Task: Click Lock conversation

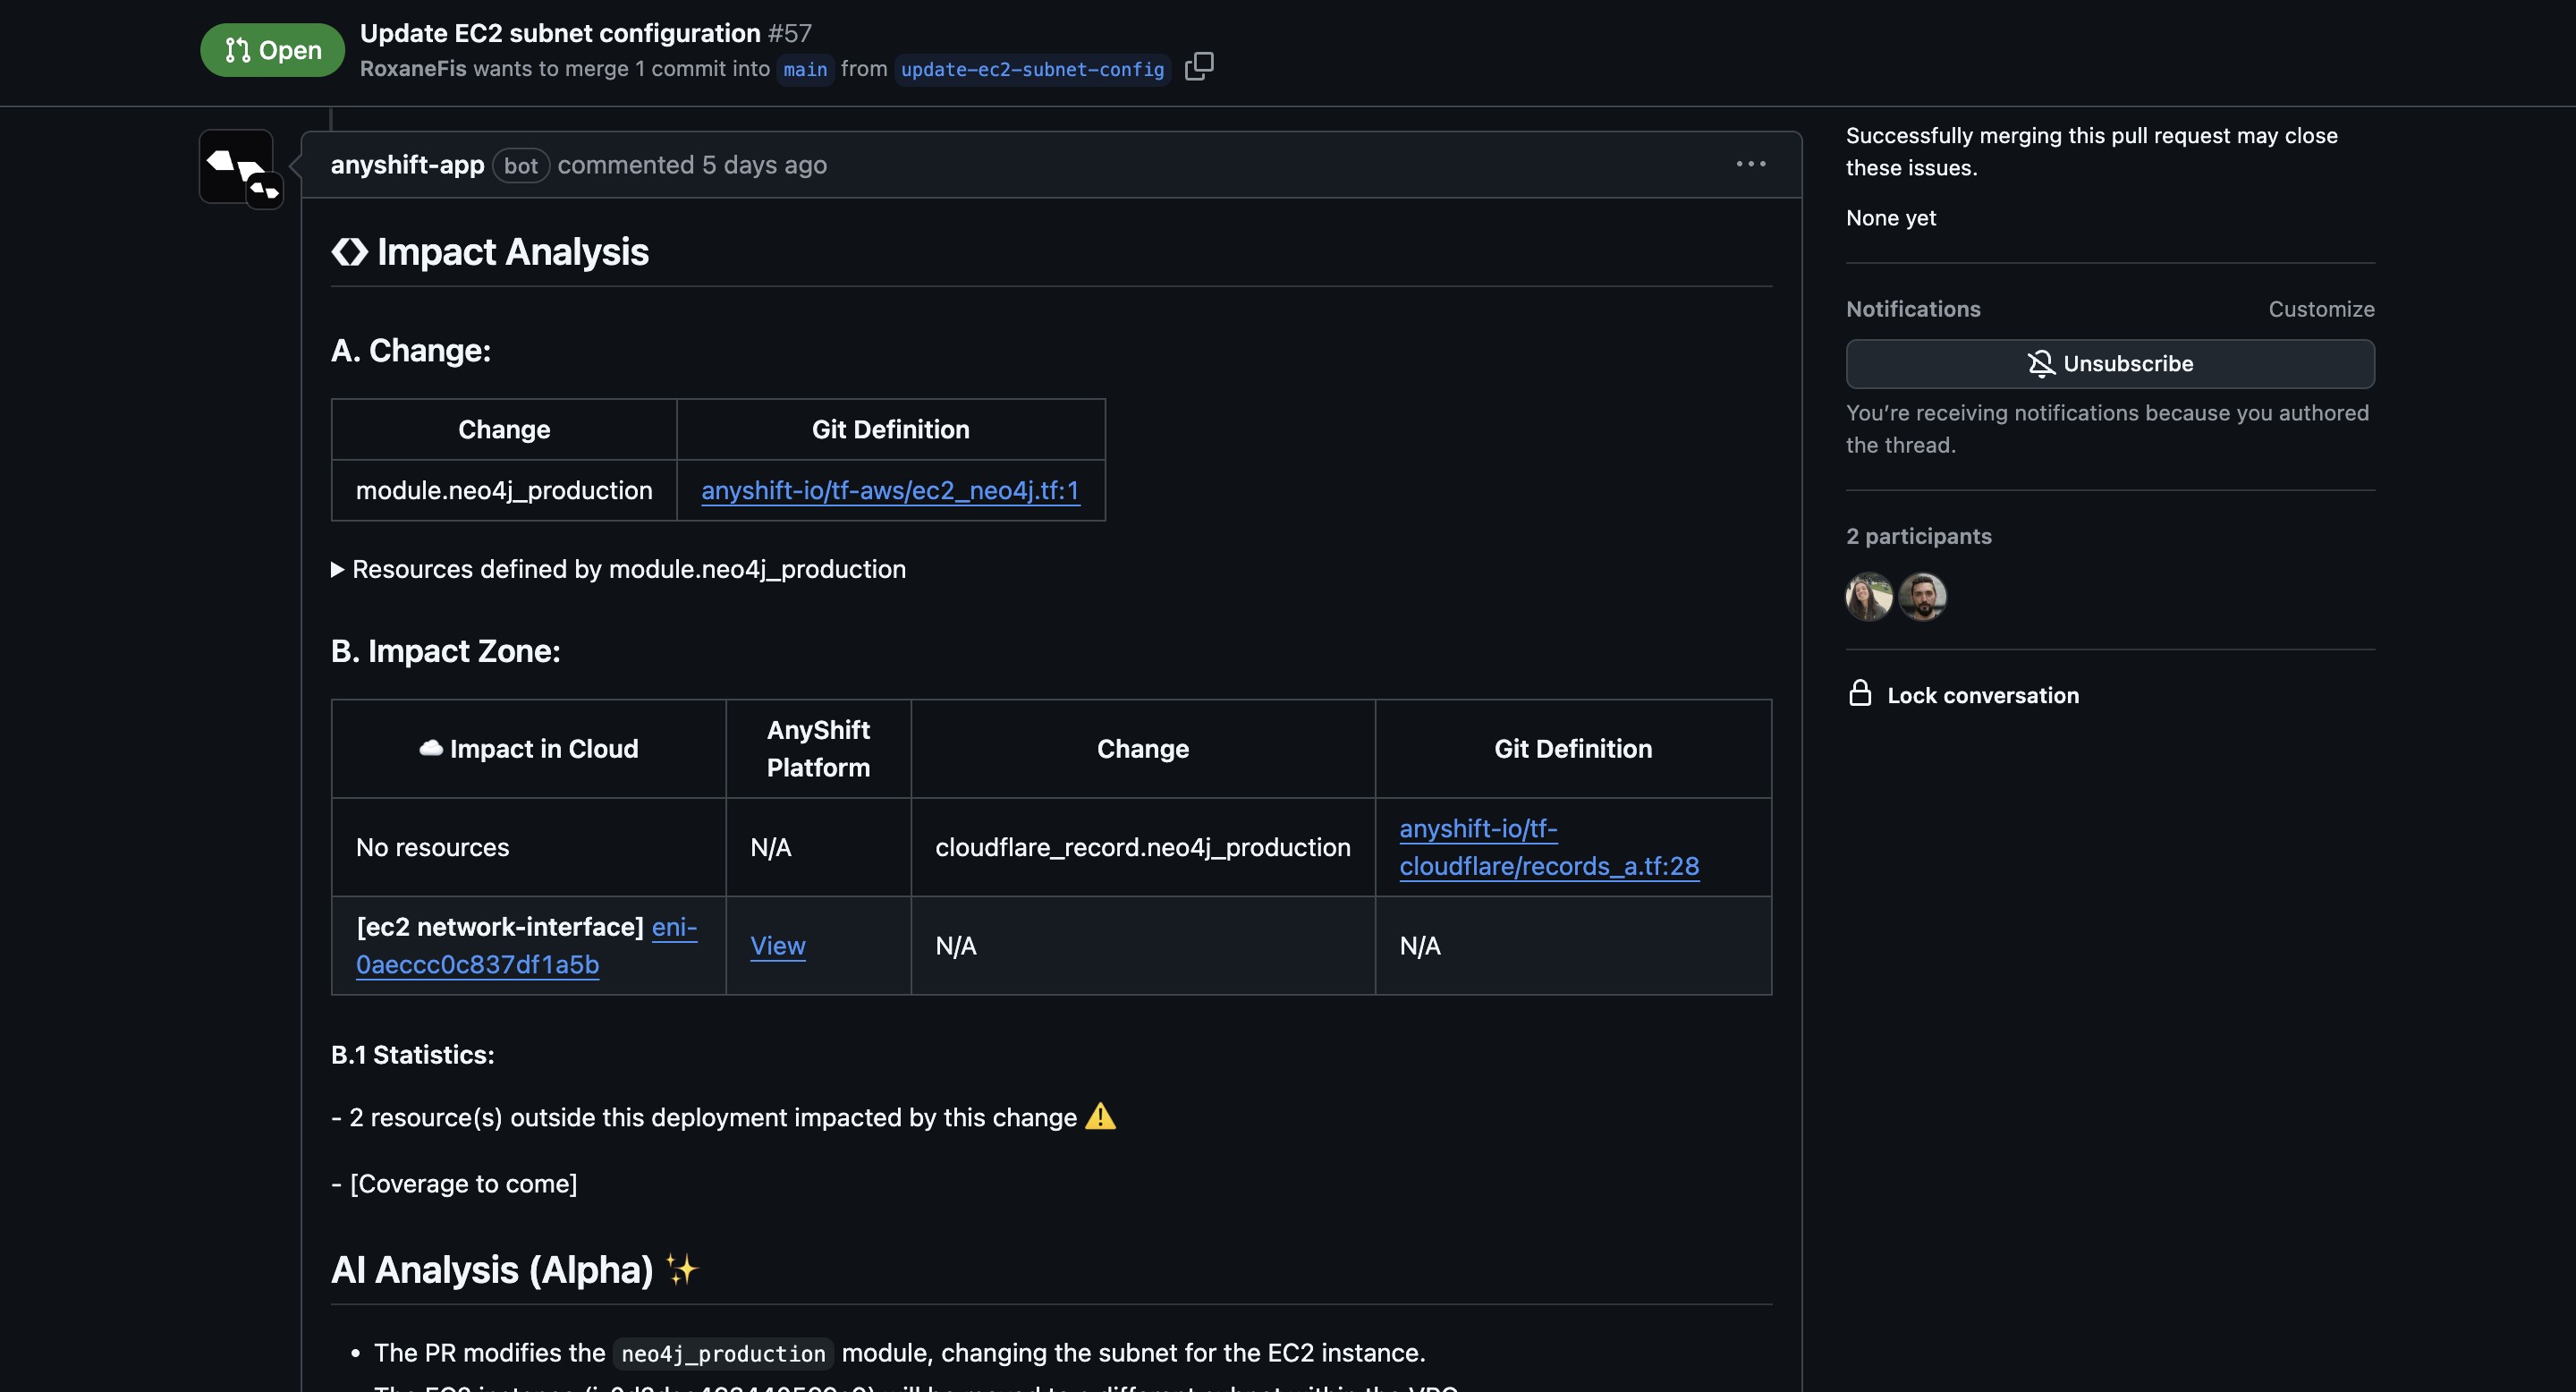Action: 1982,695
